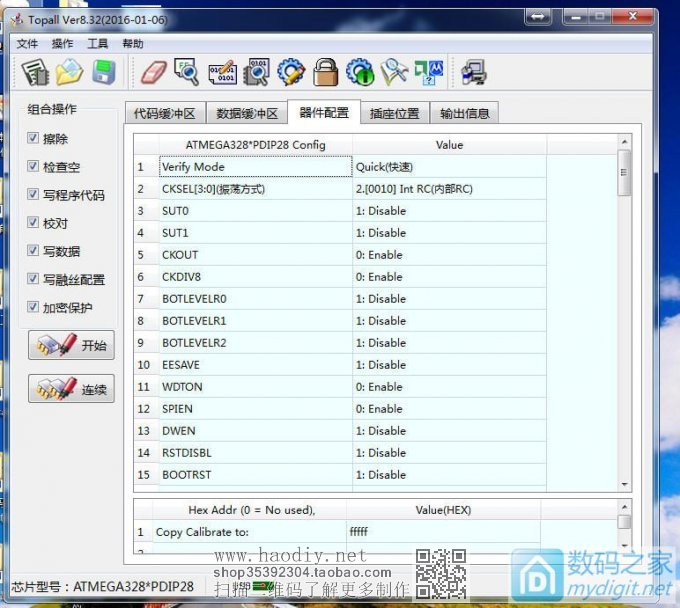The height and width of the screenshot is (608, 680).
Task: Uncheck the 写融丝配置 checkbox
Action: [34, 279]
